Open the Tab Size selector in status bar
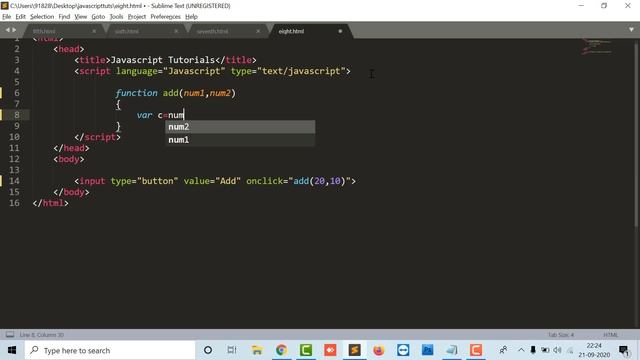This screenshot has height=360, width=640. 560,335
